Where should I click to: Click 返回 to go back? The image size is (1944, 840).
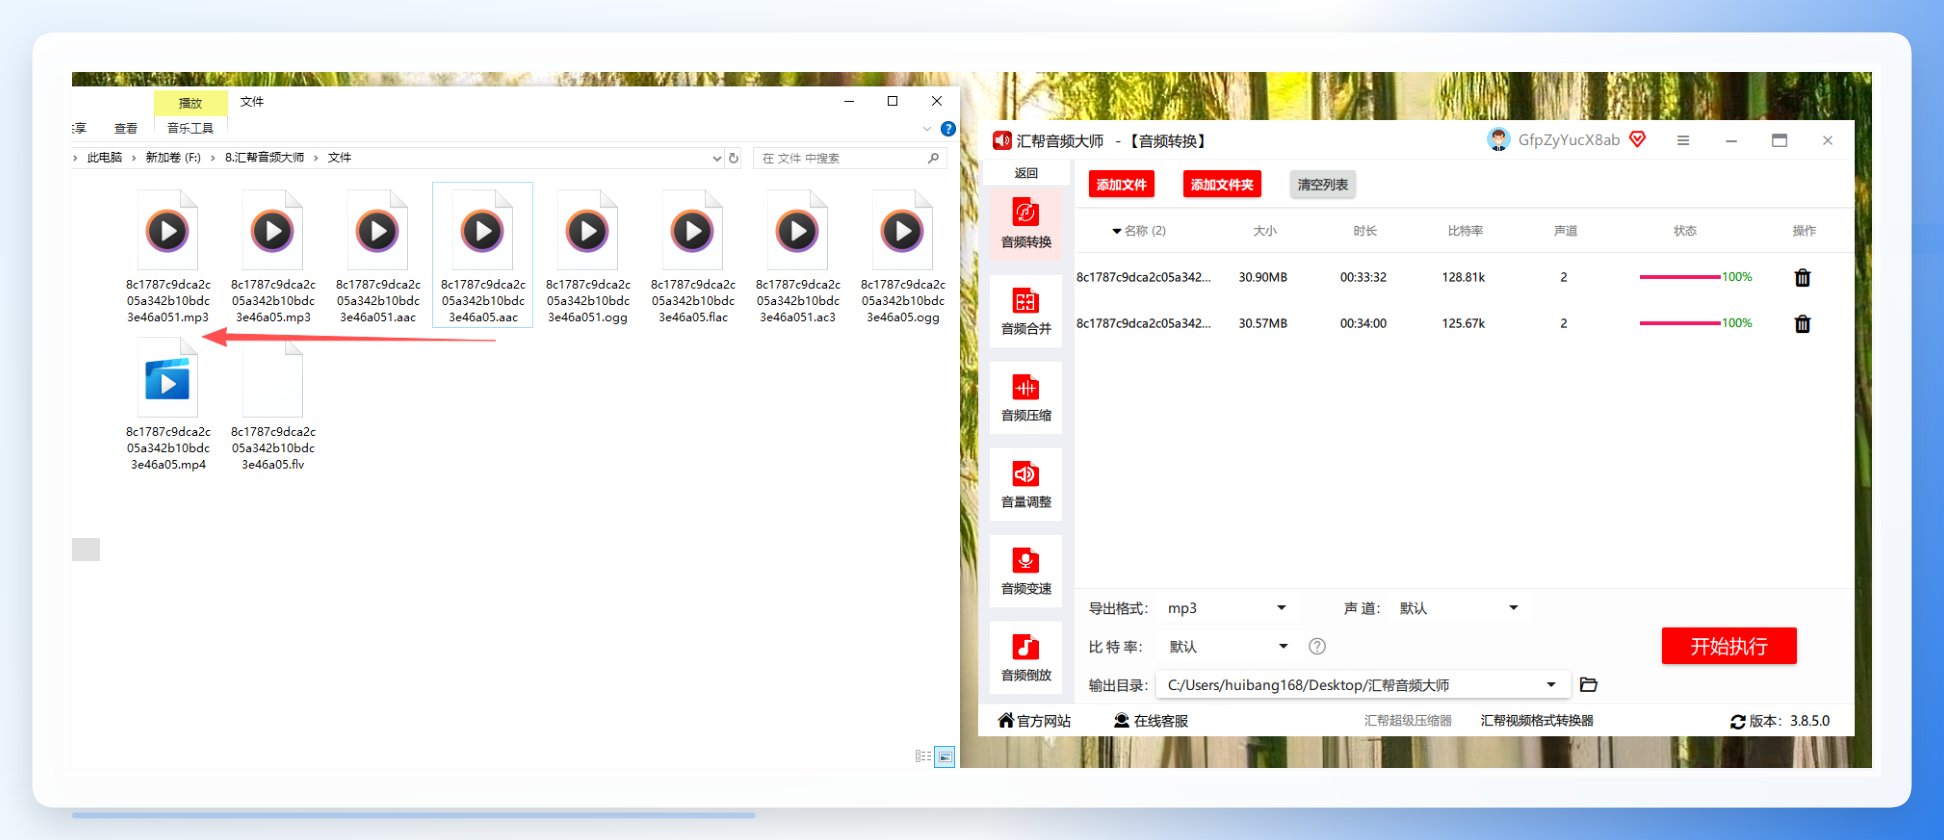coord(1026,173)
